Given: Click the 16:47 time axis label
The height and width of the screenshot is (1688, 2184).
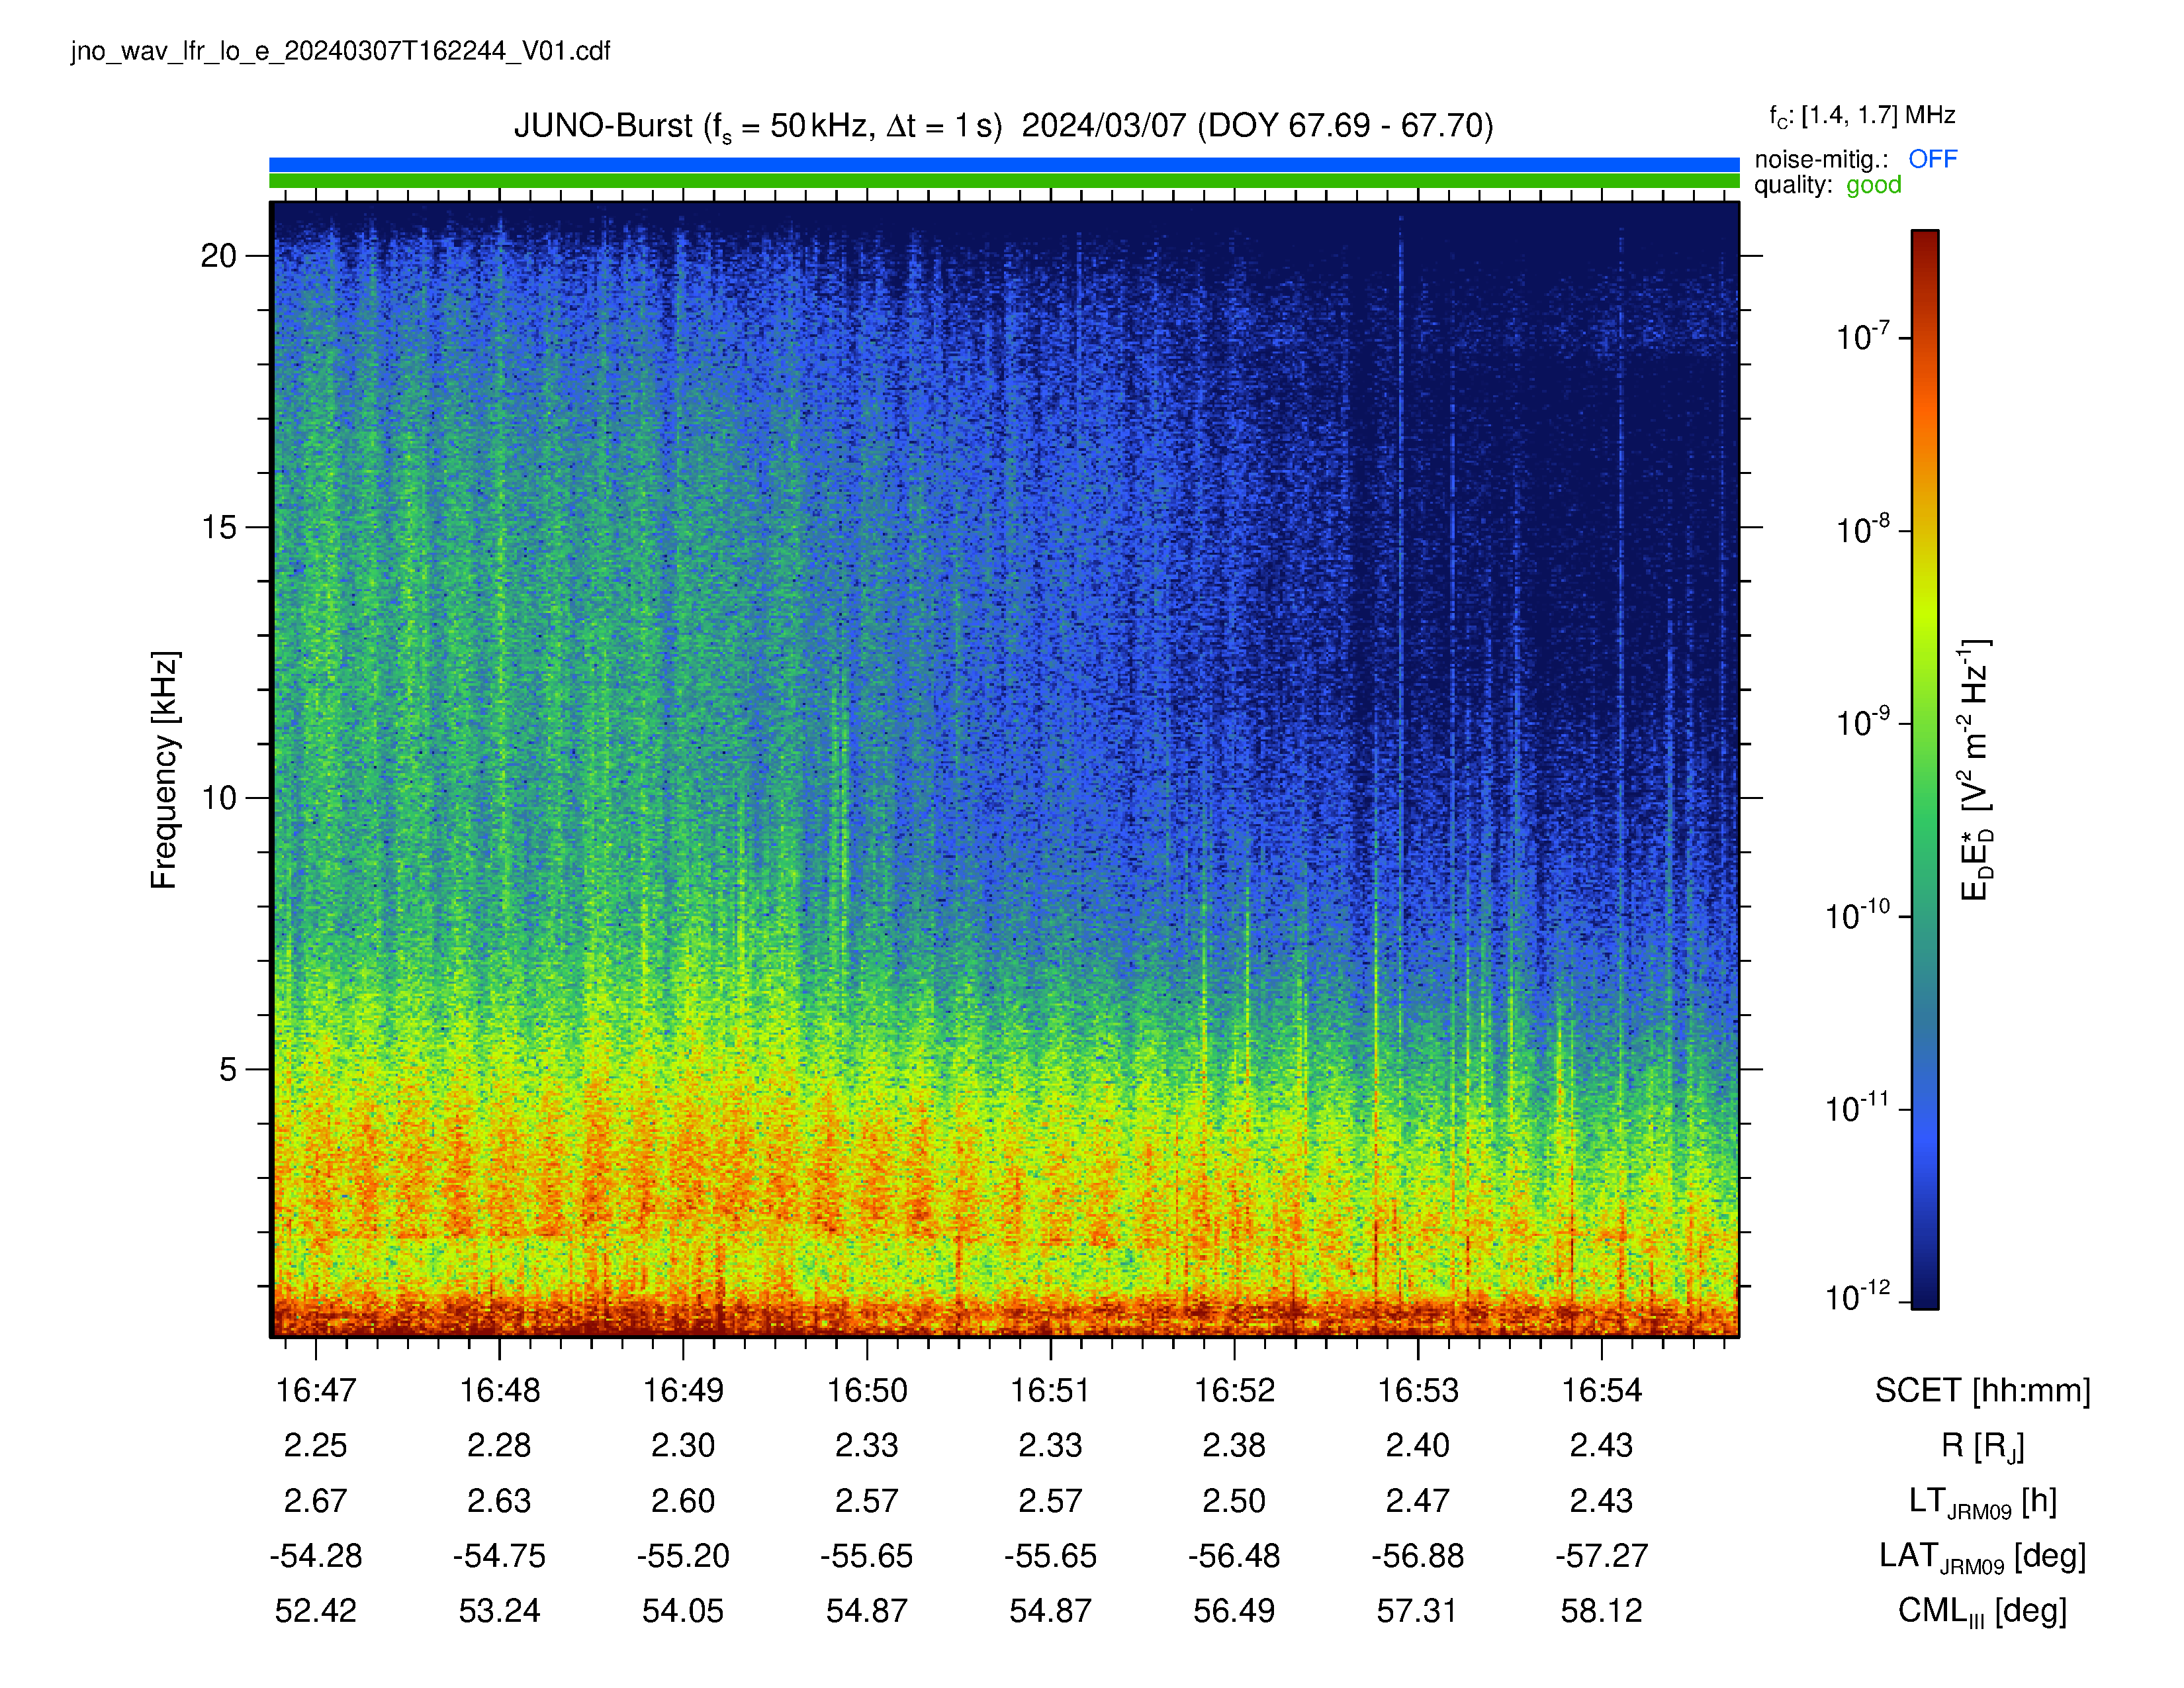Looking at the screenshot, I should [x=315, y=1390].
